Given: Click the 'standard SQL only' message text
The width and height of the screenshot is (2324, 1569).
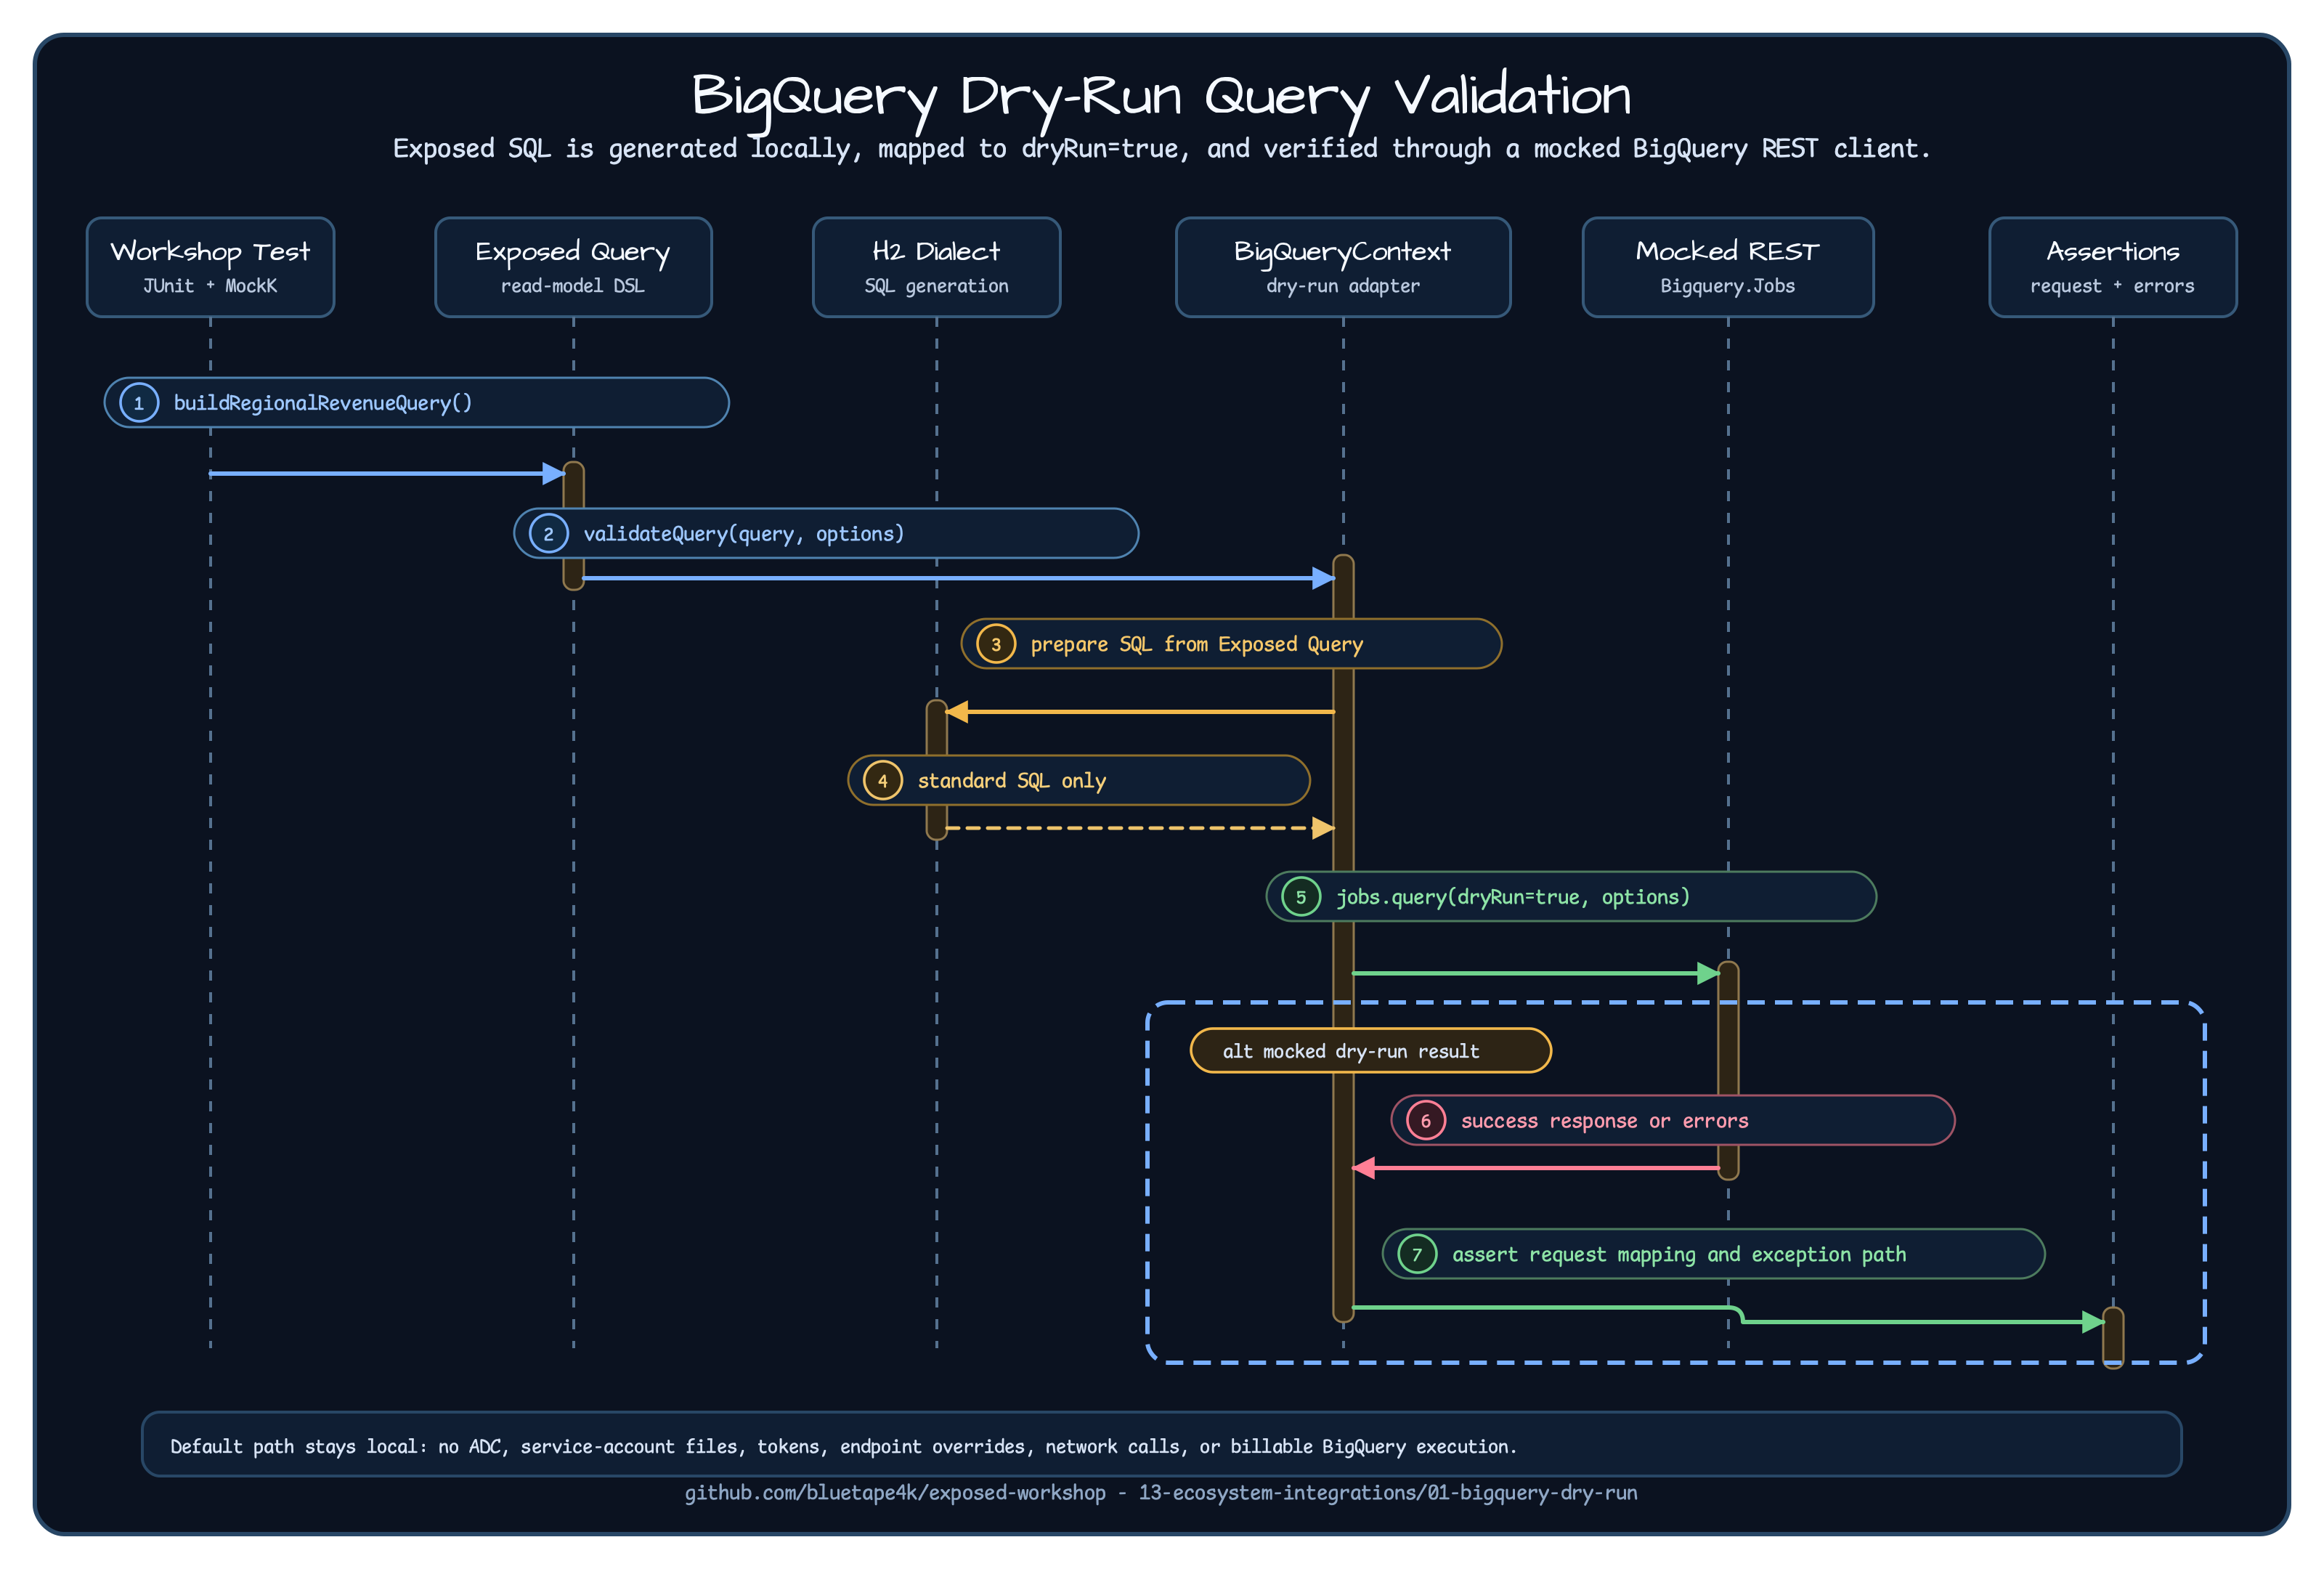Looking at the screenshot, I should point(1012,781).
